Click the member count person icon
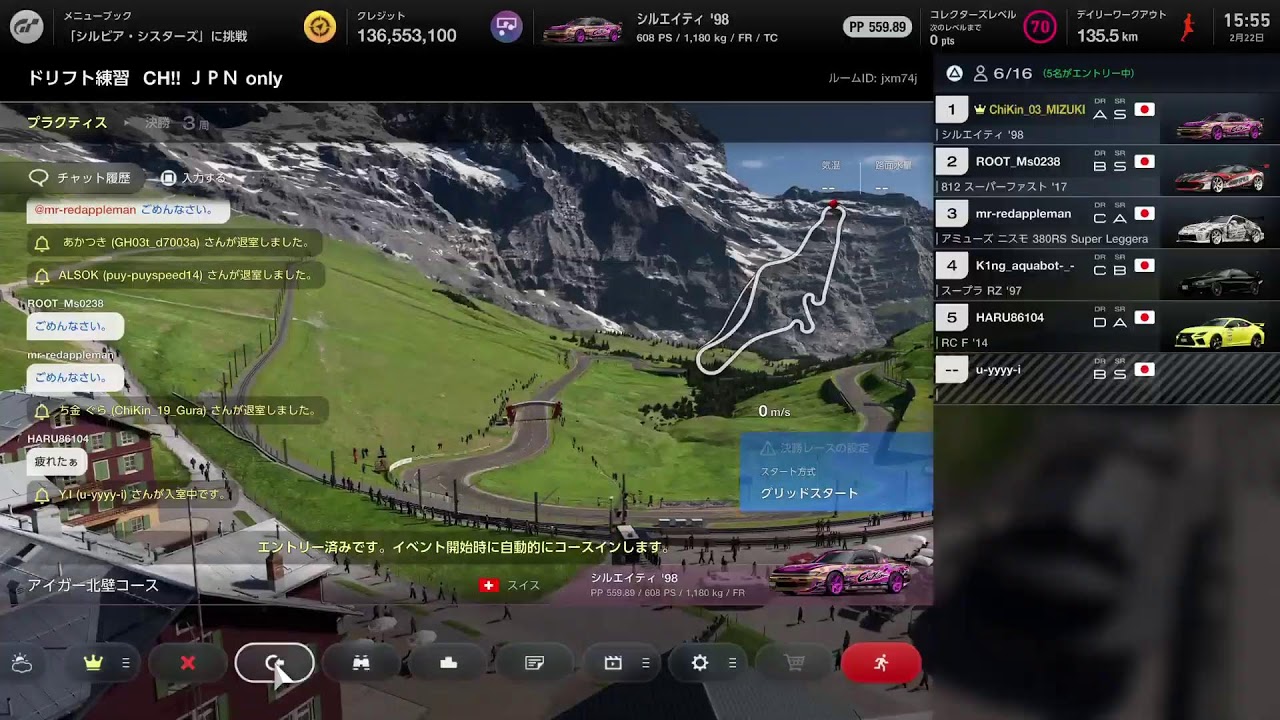 coord(981,73)
